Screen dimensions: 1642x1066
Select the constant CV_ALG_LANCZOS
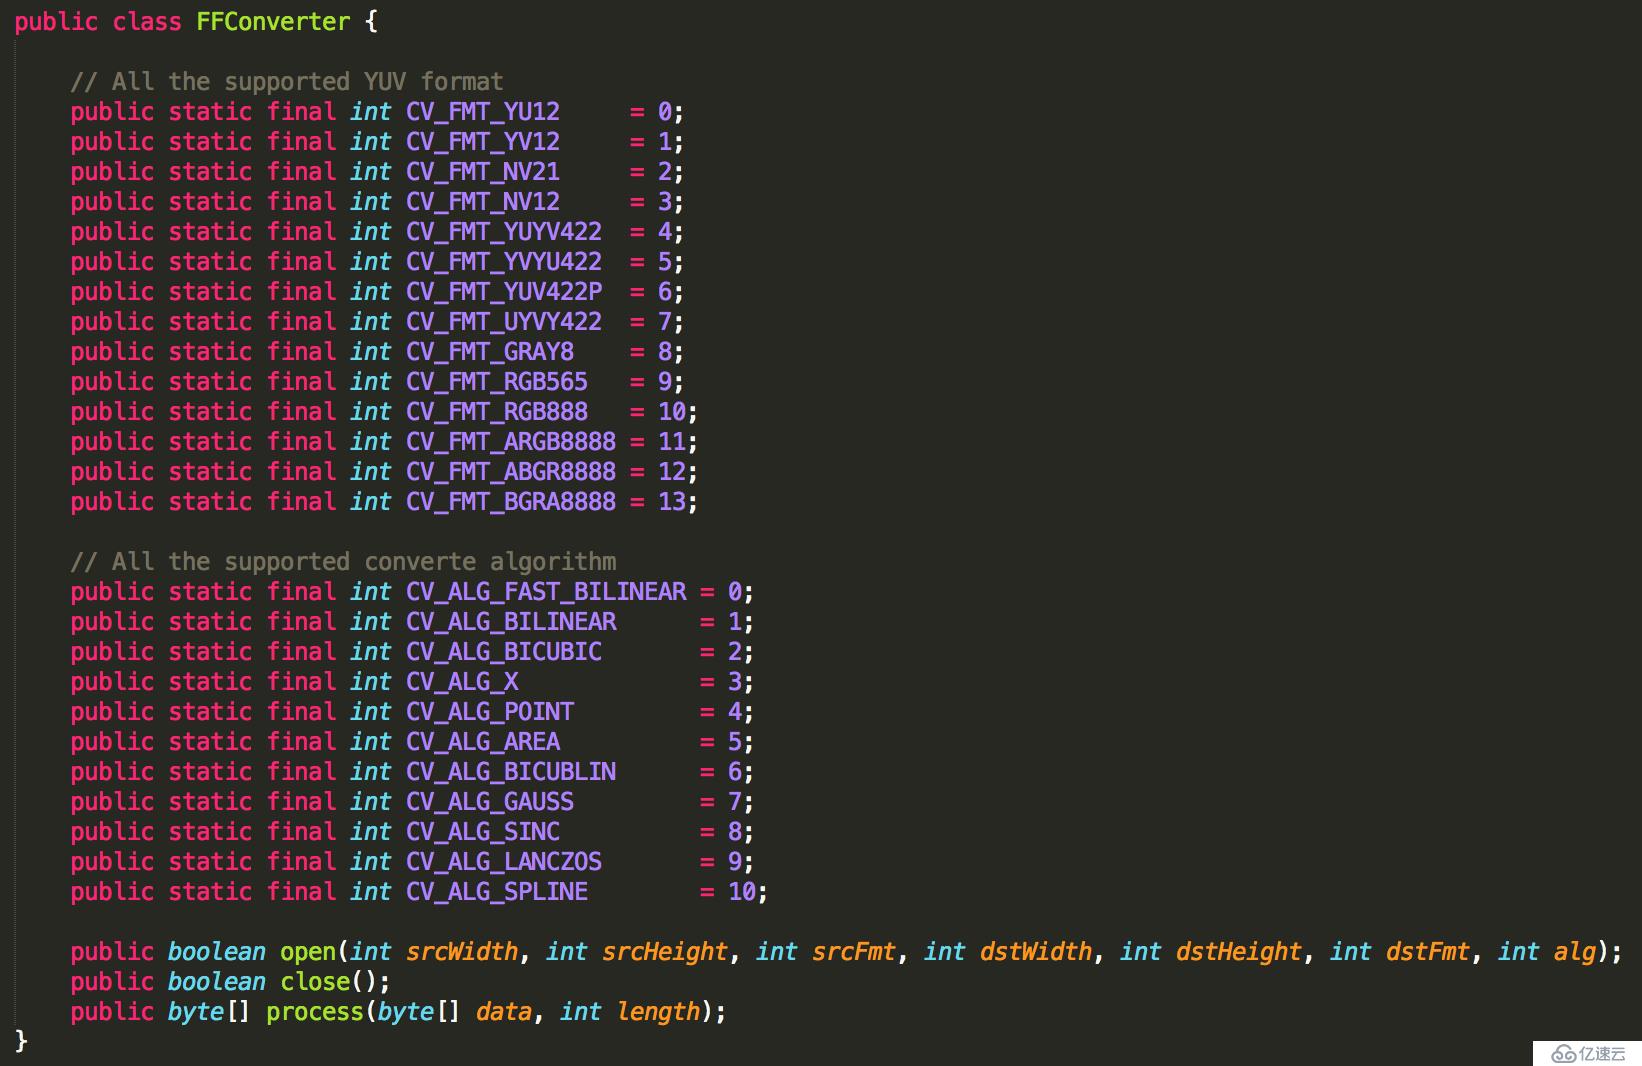point(504,861)
